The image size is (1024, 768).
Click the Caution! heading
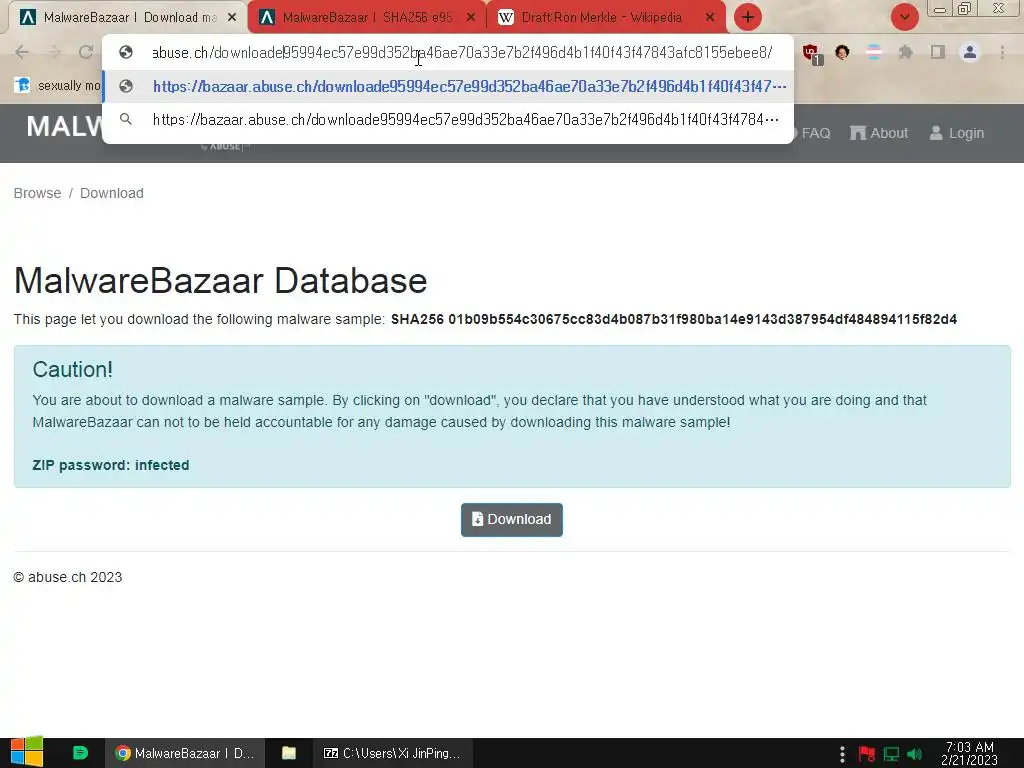(x=72, y=370)
